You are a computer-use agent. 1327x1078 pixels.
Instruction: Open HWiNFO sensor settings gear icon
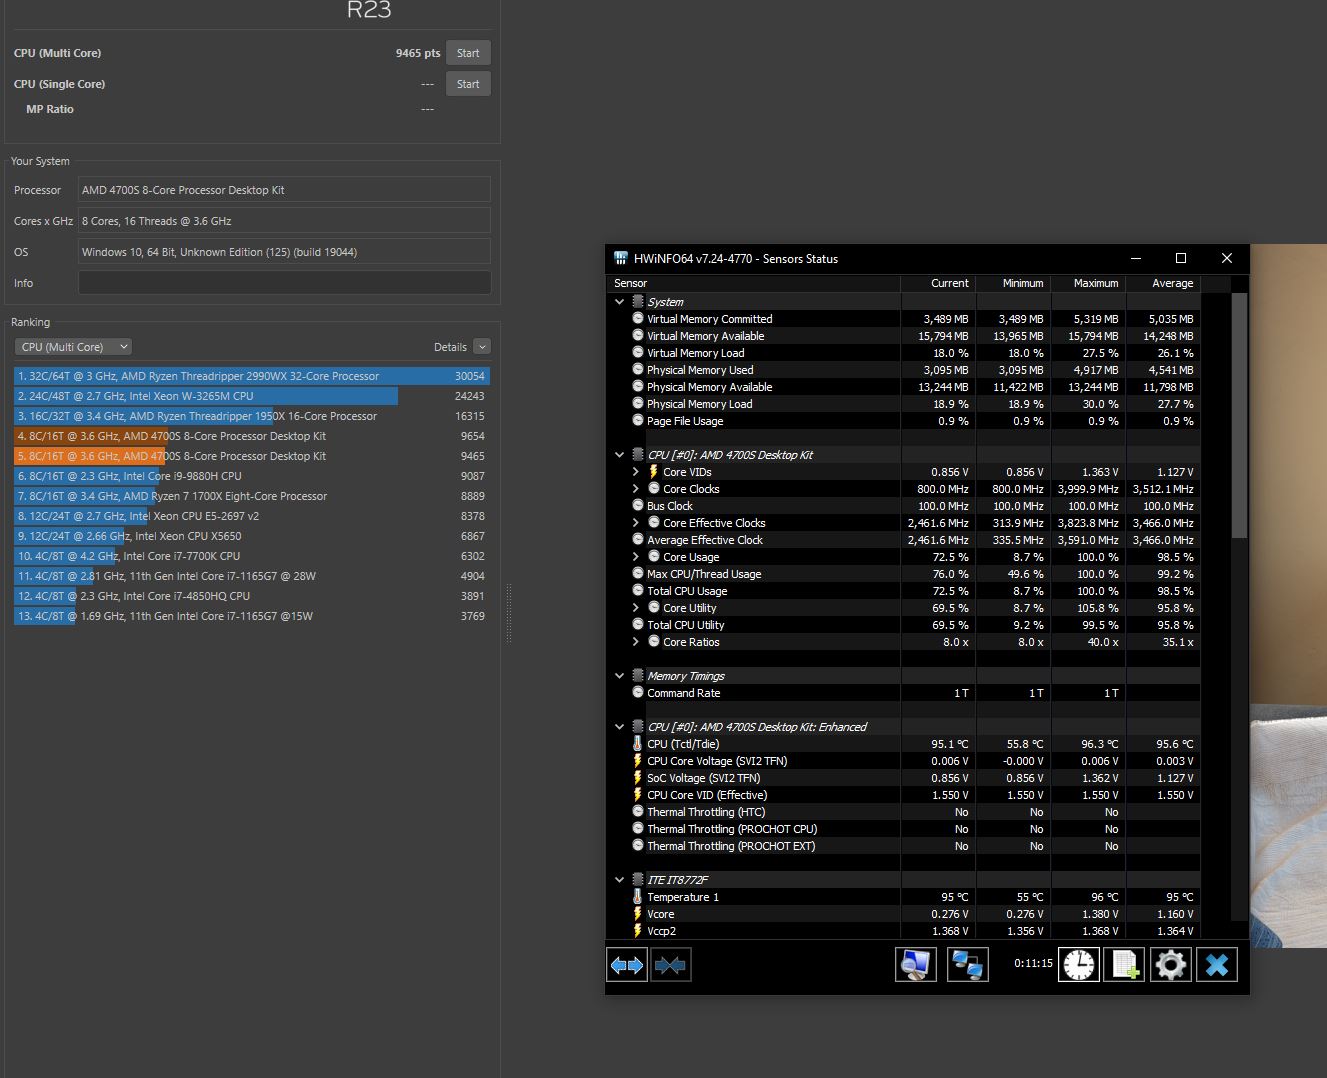click(1170, 965)
